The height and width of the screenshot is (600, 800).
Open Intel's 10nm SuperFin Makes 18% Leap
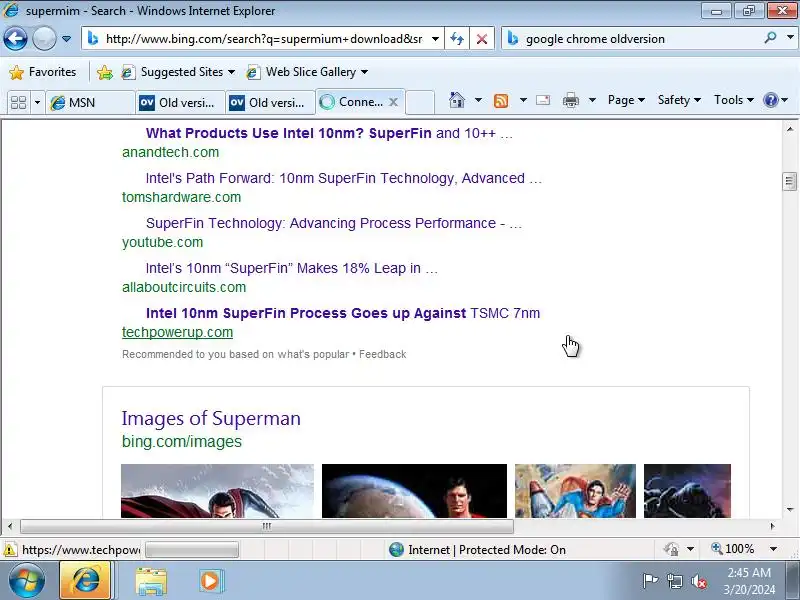[291, 268]
